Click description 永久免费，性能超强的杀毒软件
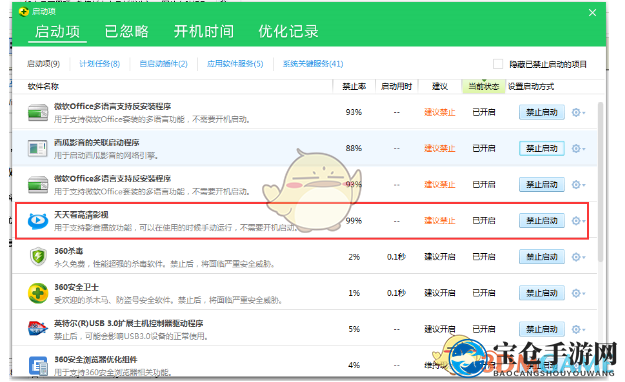 164,264
